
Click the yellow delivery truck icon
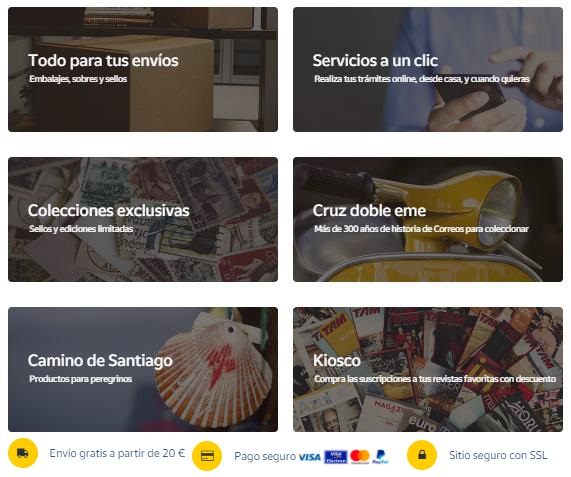[23, 453]
